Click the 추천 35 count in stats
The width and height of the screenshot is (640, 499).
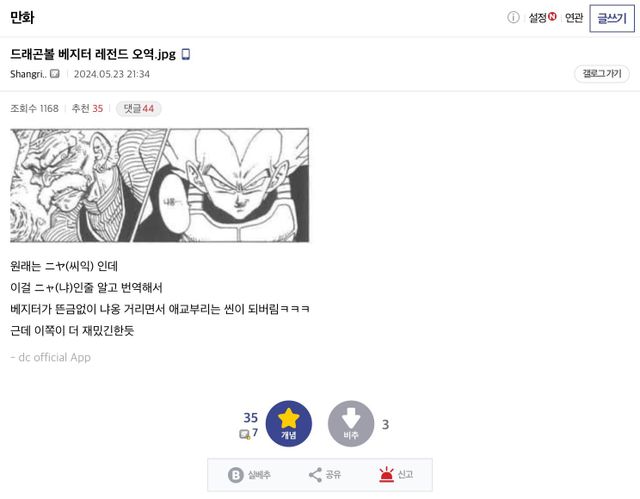pyautogui.click(x=87, y=109)
